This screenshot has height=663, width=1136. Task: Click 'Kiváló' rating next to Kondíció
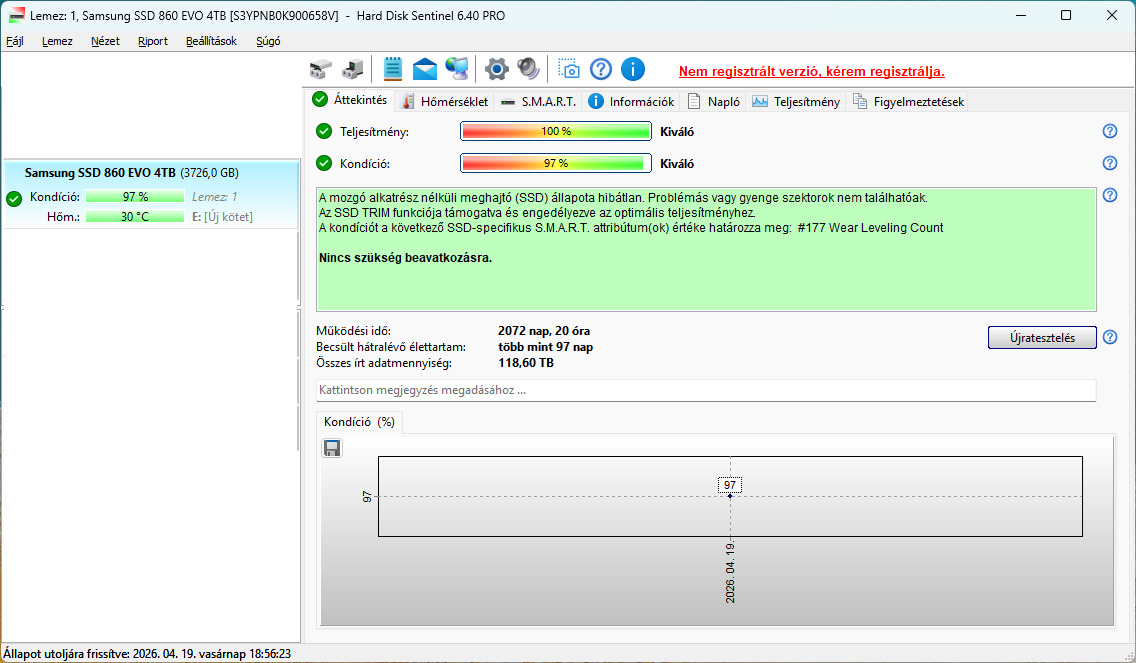coord(677,164)
